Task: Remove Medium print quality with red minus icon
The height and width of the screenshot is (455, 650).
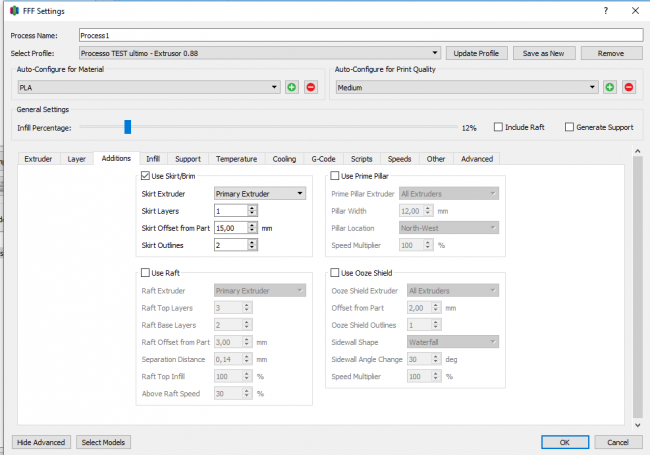Action: [x=629, y=88]
